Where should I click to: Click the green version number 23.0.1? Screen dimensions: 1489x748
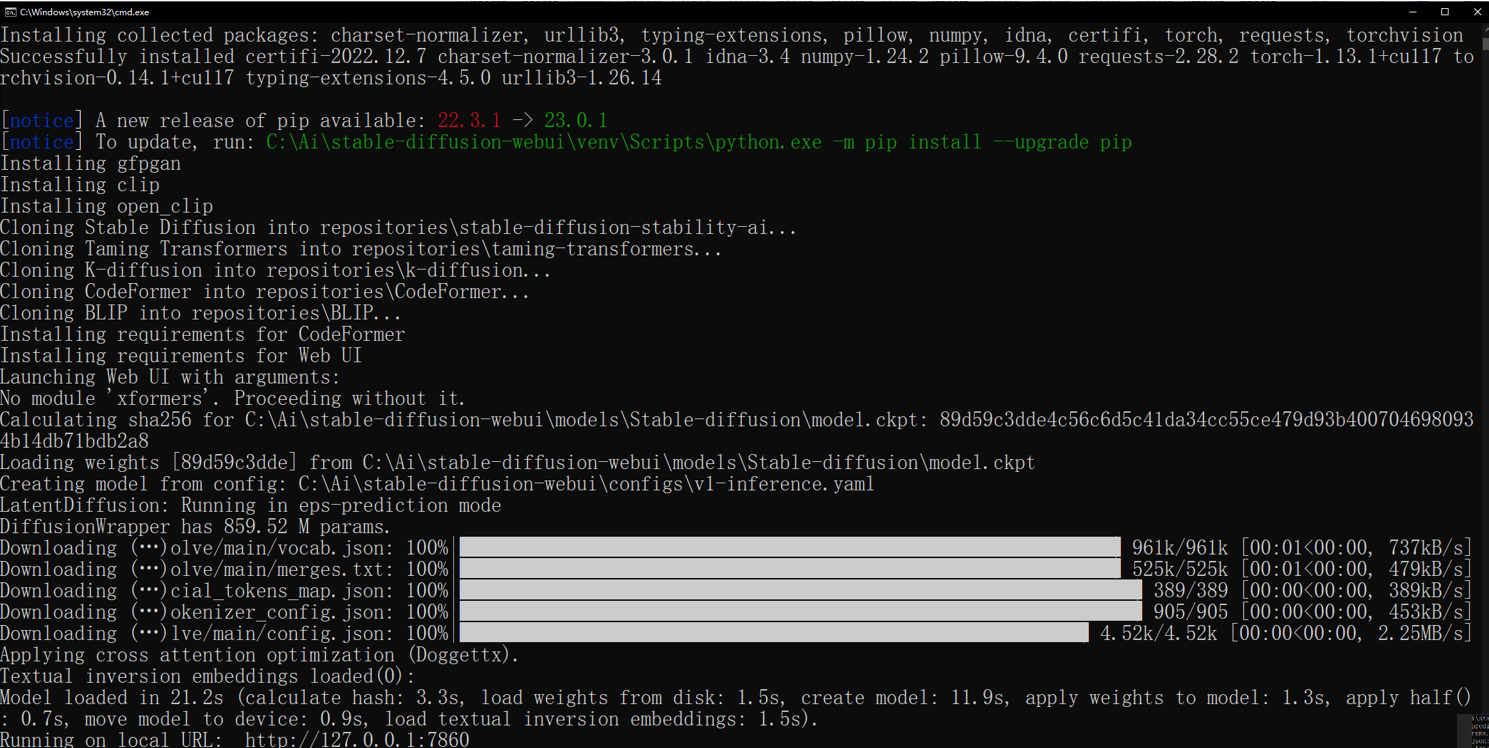click(x=575, y=121)
